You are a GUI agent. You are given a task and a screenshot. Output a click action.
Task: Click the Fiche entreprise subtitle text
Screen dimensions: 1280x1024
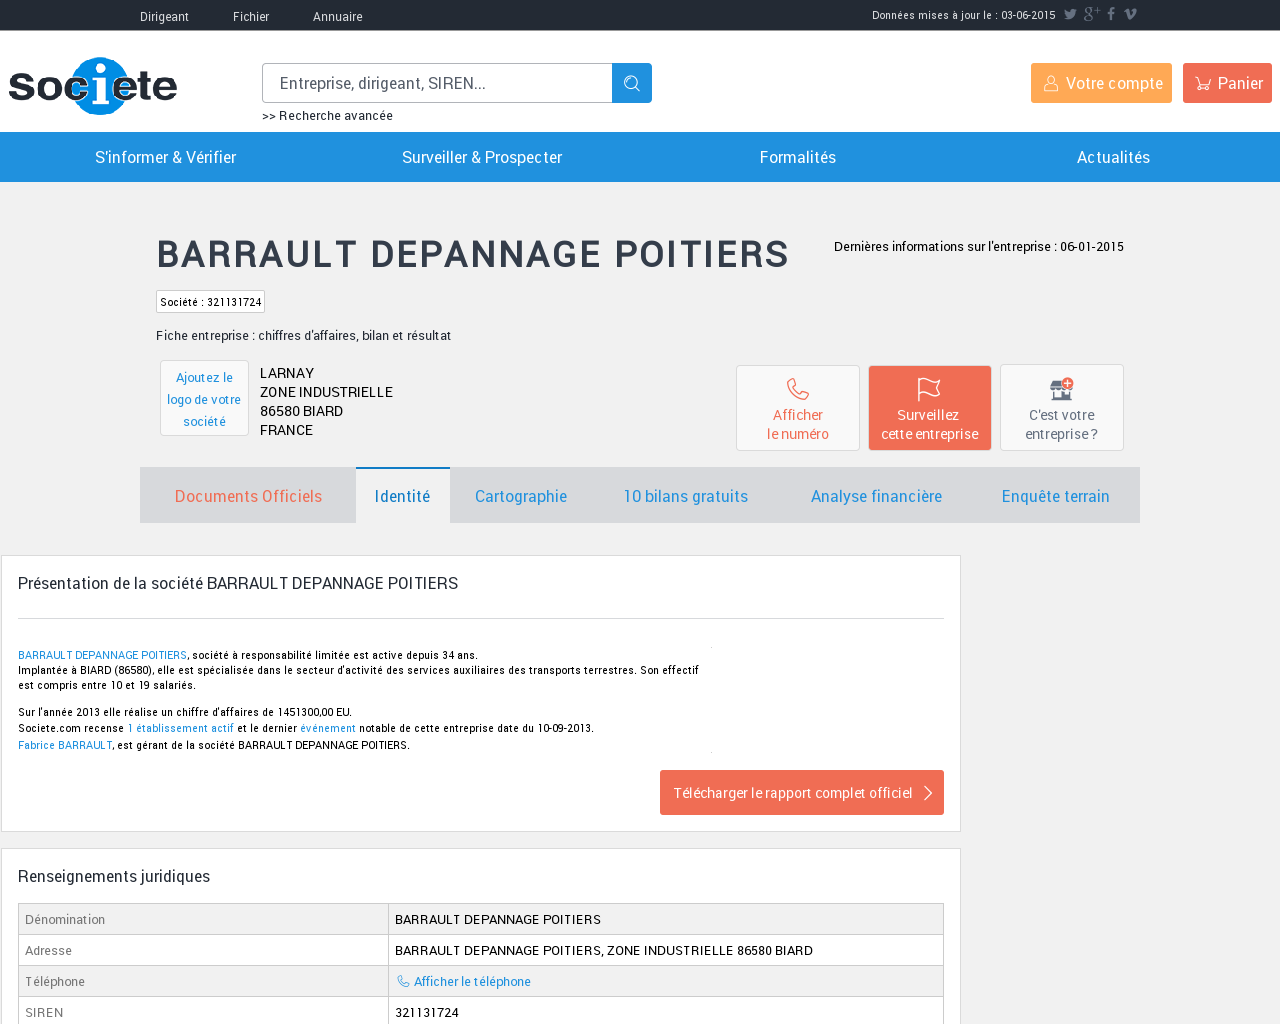pos(303,335)
